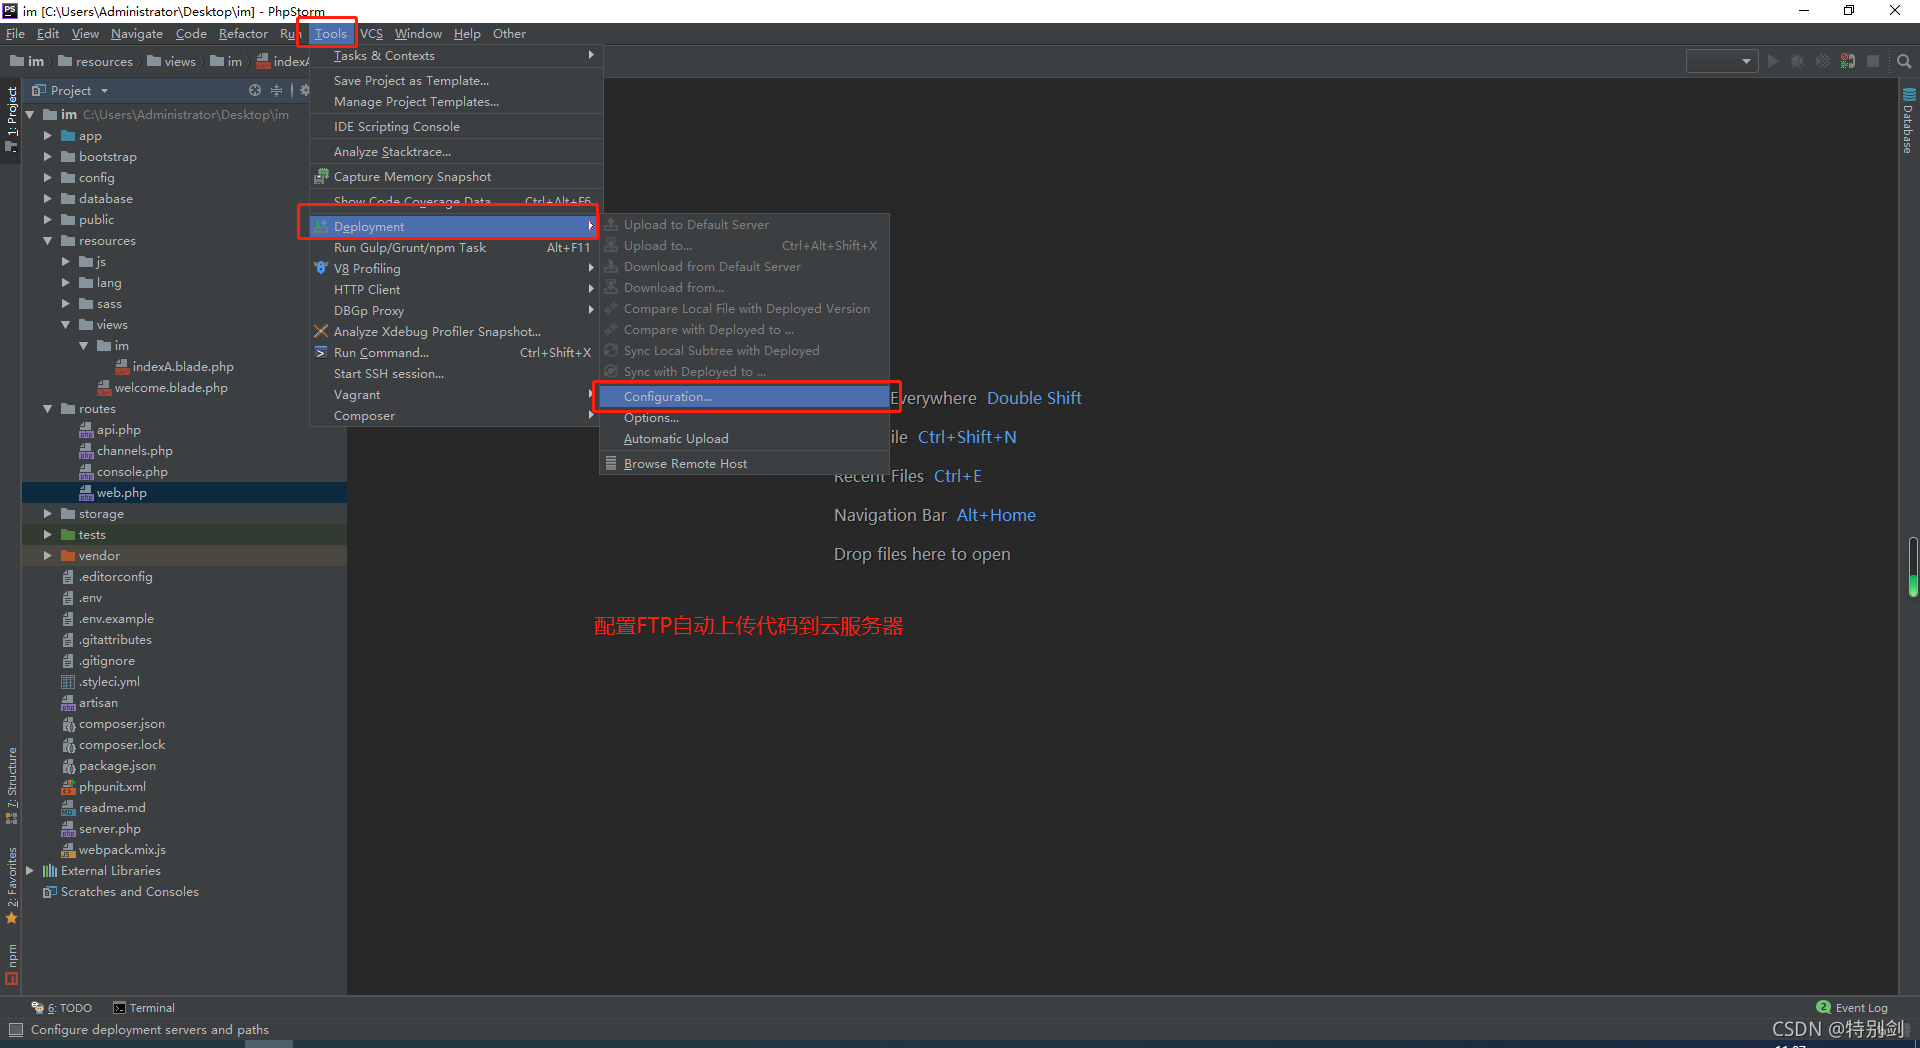
Task: Click the Vagrant submenu item
Action: coord(456,395)
